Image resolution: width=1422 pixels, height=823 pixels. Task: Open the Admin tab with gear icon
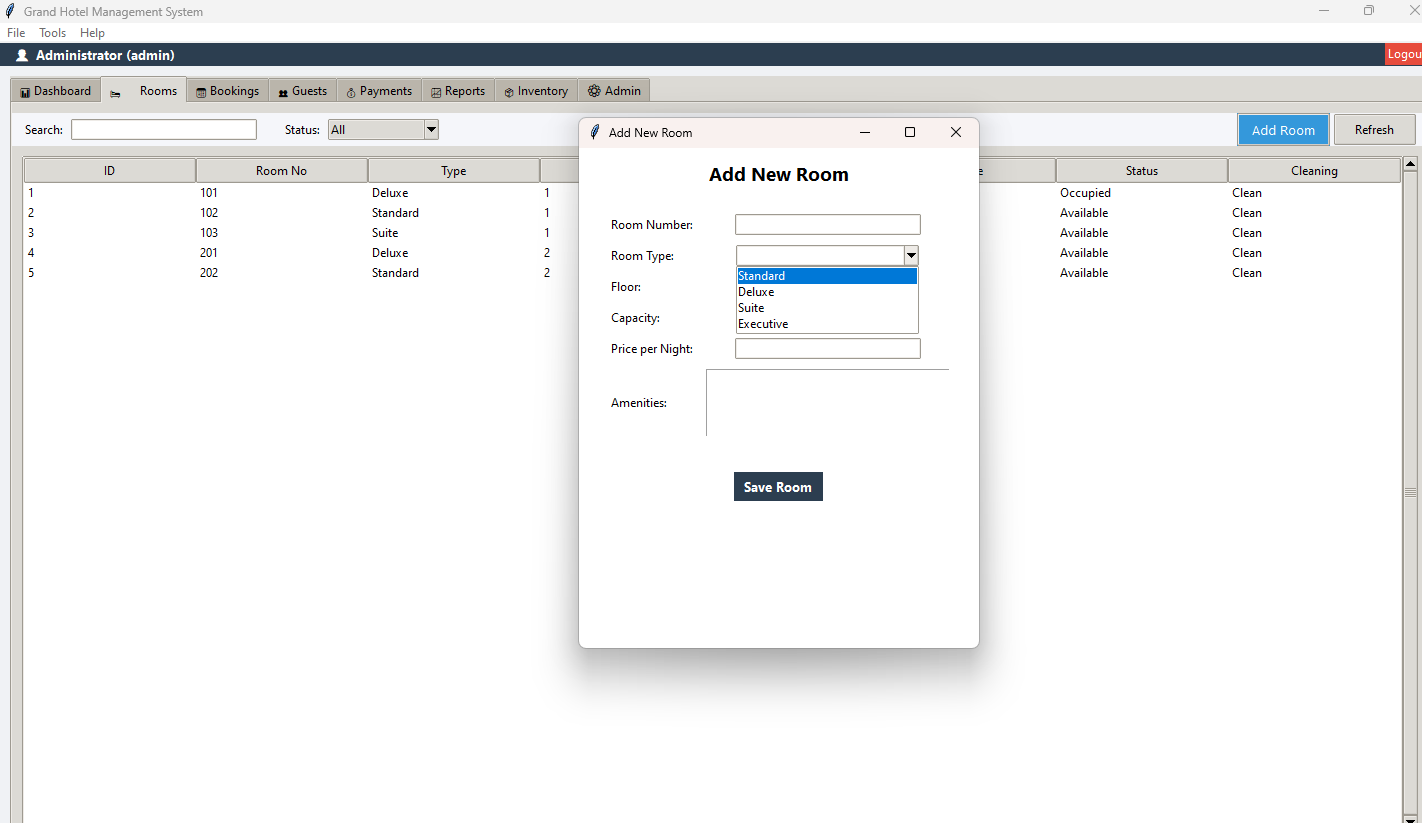pos(614,91)
